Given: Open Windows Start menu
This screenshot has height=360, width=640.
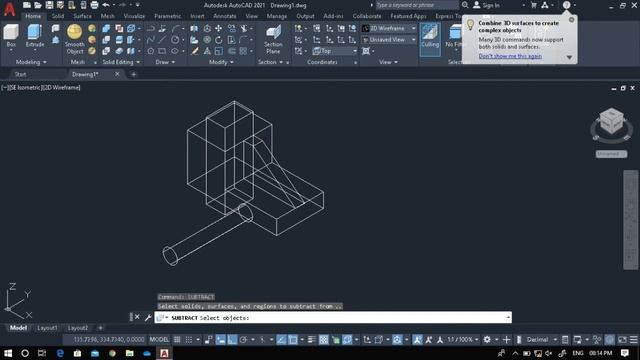Looking at the screenshot, I should pos(8,353).
